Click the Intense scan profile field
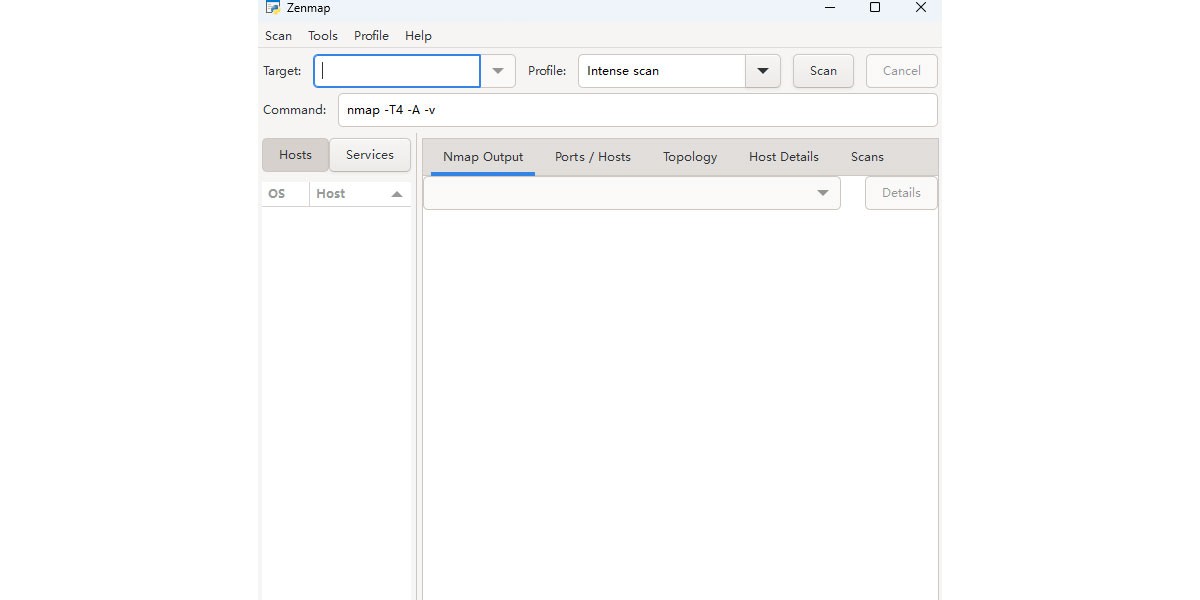 coord(662,71)
